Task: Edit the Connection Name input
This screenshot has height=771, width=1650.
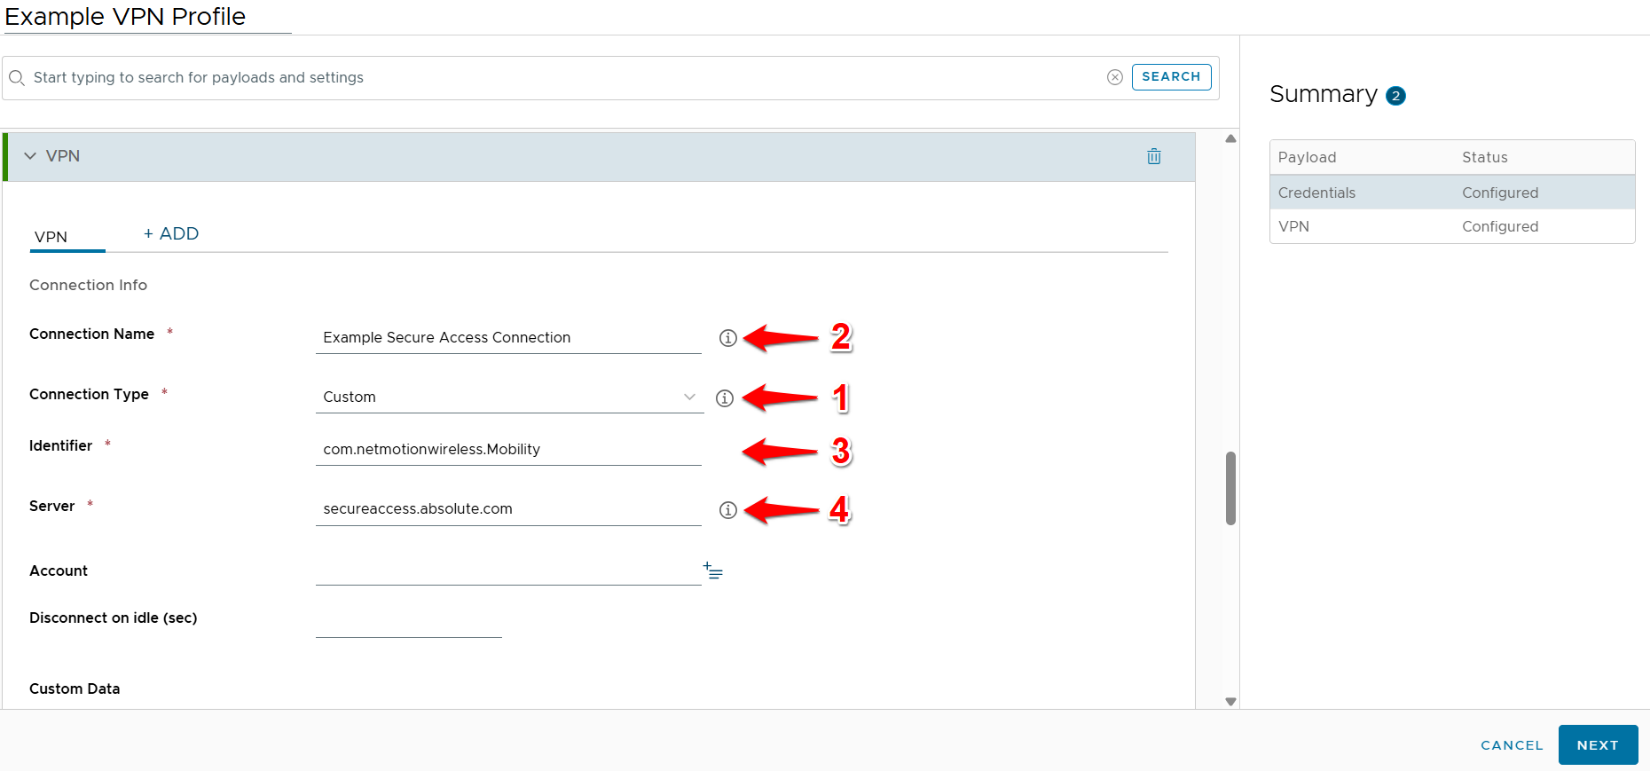Action: [508, 338]
